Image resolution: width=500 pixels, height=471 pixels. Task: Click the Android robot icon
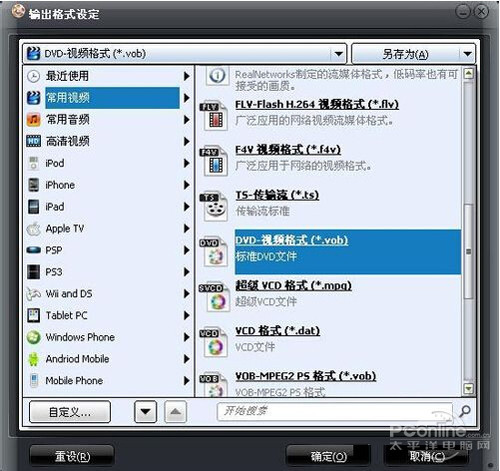point(33,359)
